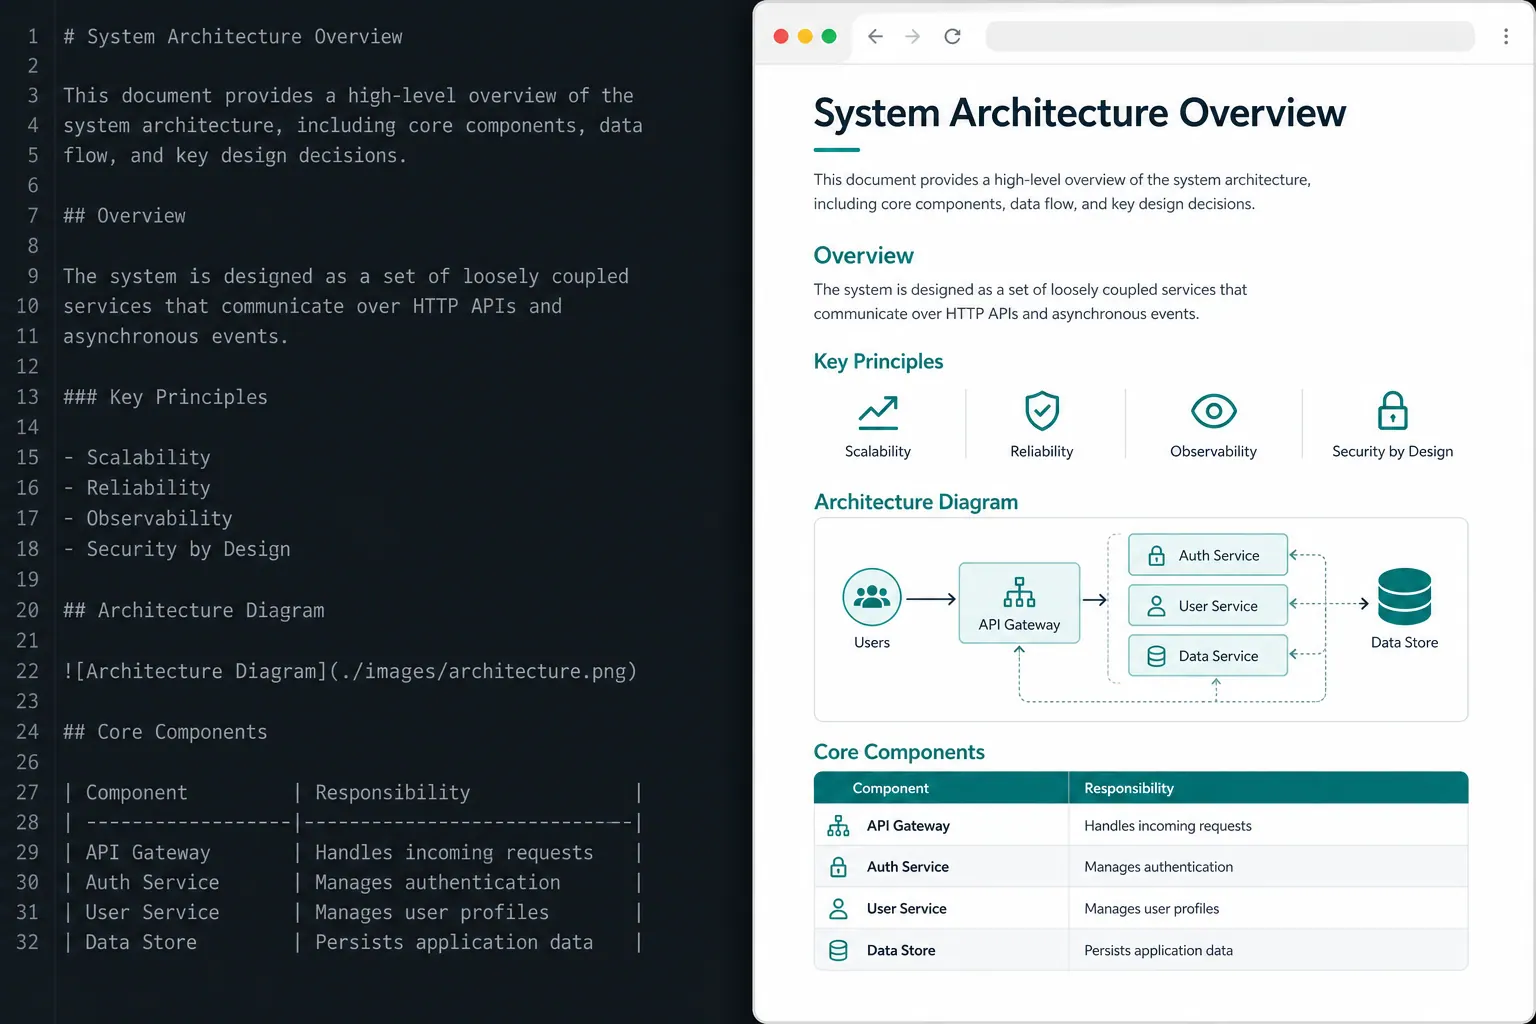Click the browser back arrow
Viewport: 1536px width, 1024px height.
point(875,36)
